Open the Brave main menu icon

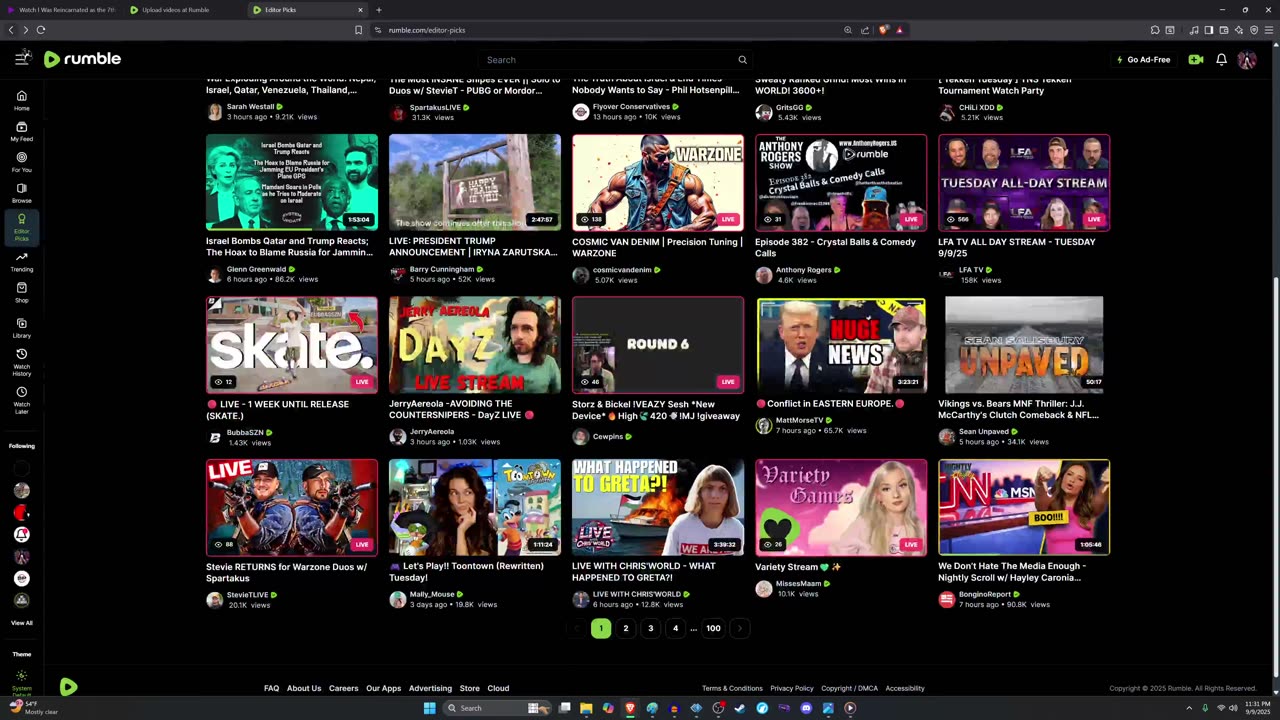(1267, 30)
